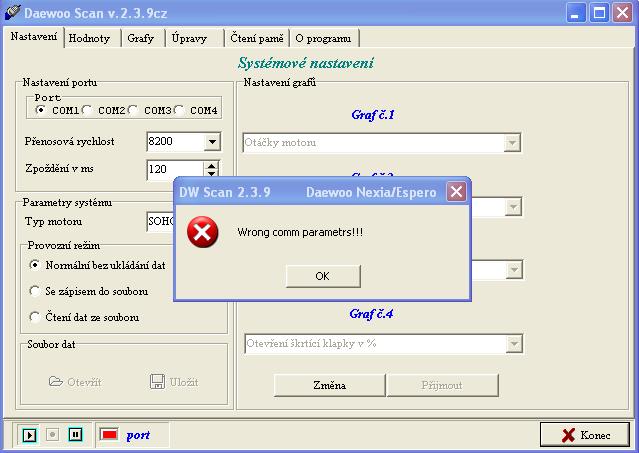Image resolution: width=639 pixels, height=453 pixels.
Task: Click the Přenosová rychlost 8200 value field
Action: (x=175, y=141)
